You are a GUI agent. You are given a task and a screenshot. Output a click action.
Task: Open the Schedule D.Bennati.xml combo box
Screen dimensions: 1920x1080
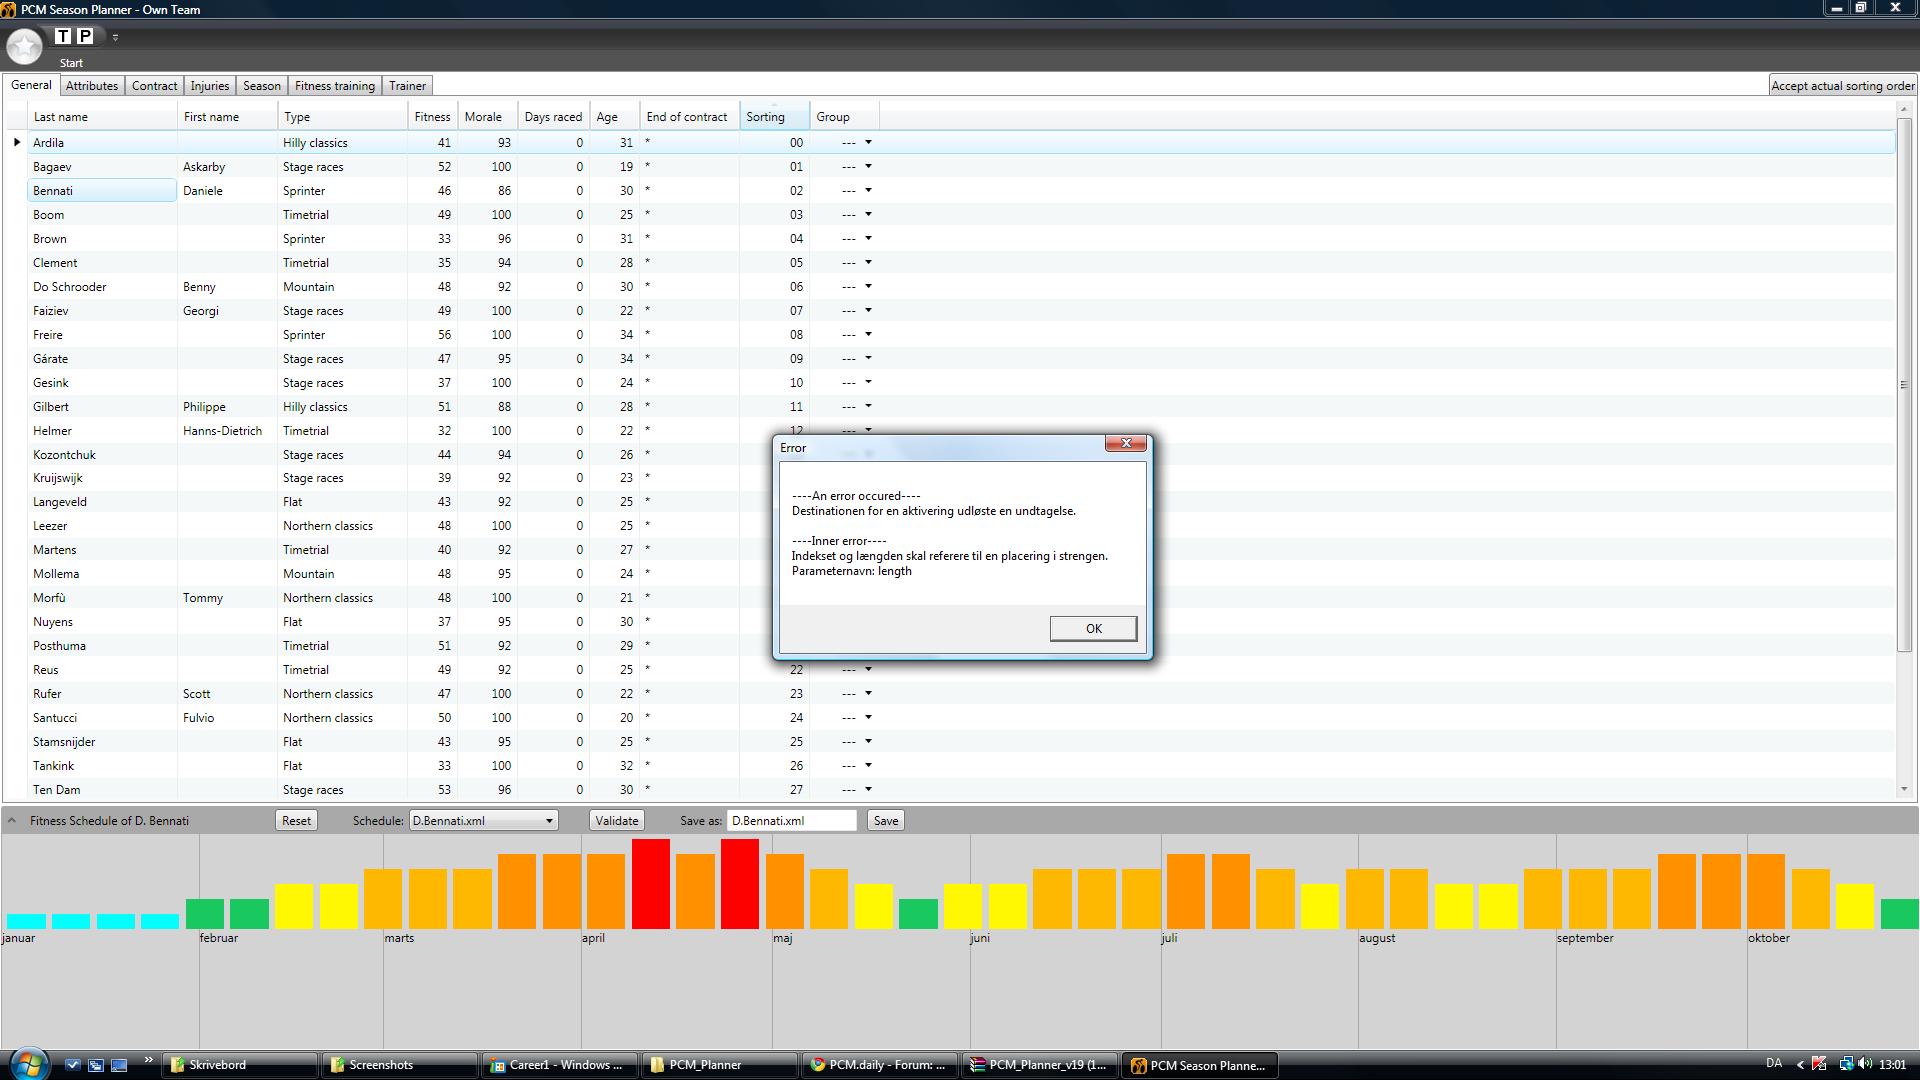483,821
